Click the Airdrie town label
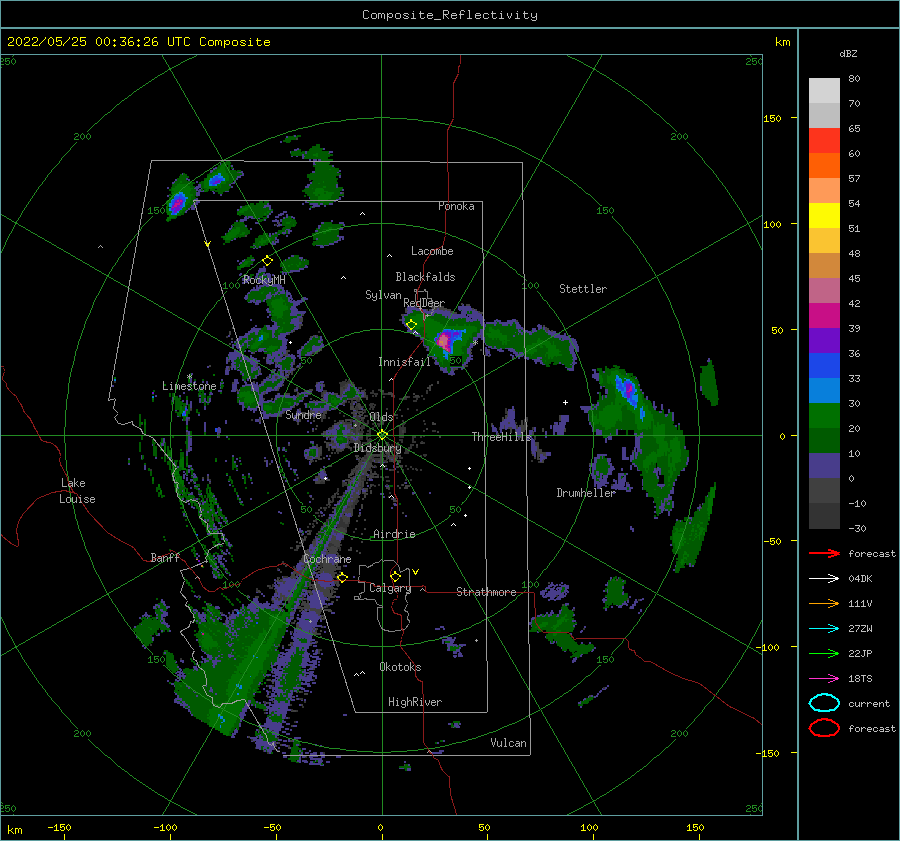 click(394, 534)
